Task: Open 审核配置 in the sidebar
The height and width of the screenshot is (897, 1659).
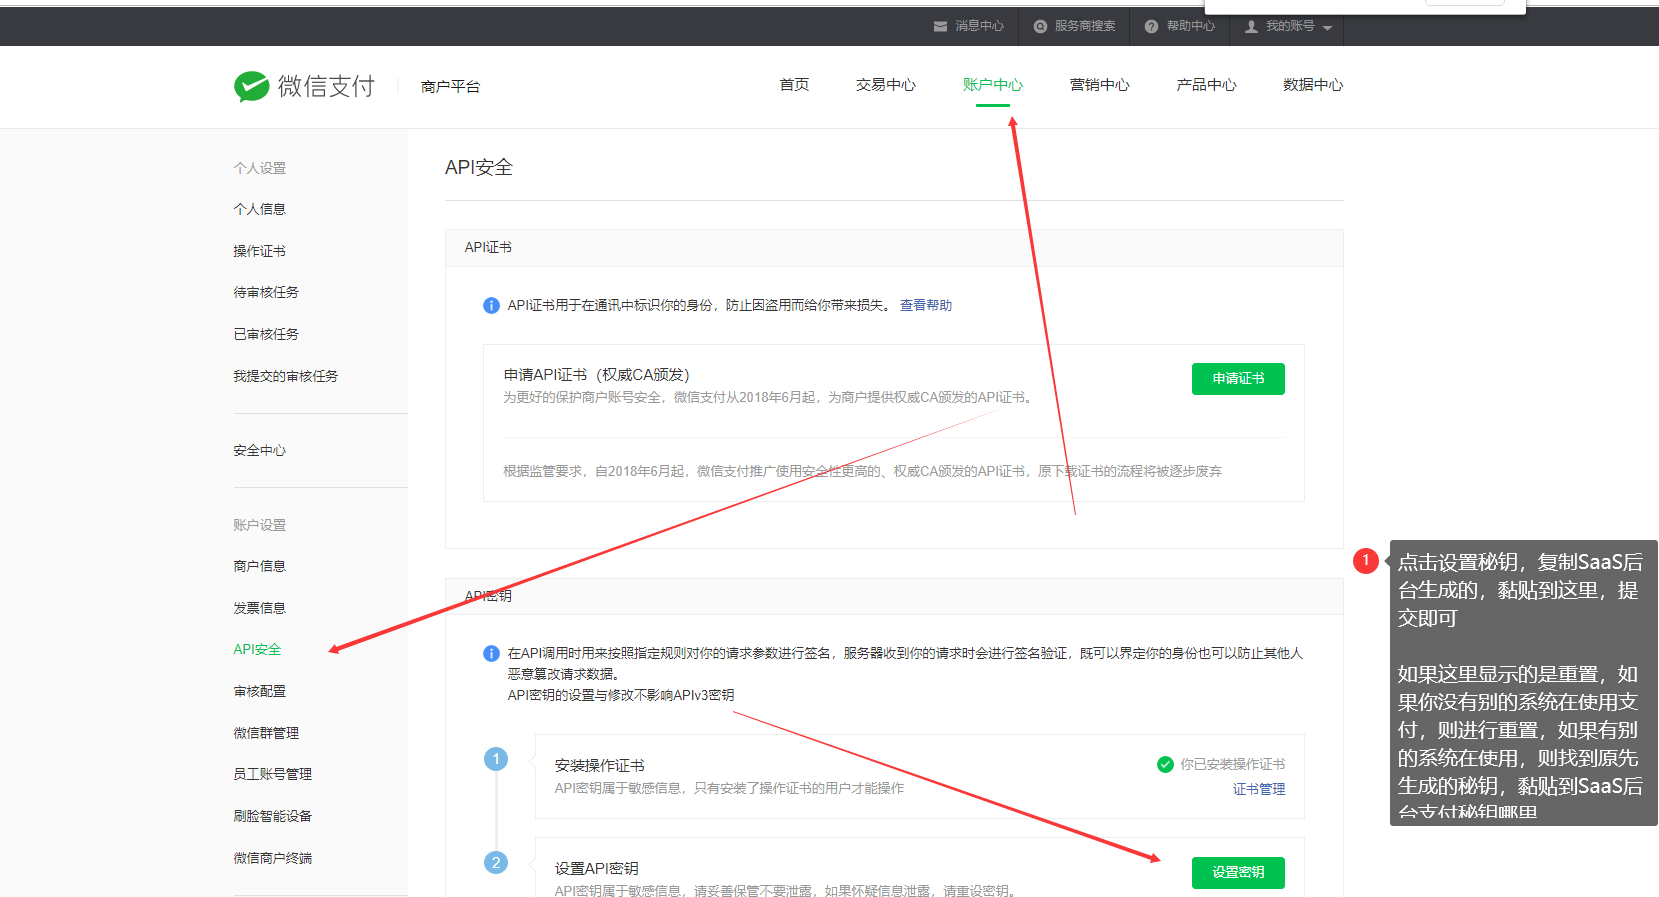Action: click(x=259, y=691)
